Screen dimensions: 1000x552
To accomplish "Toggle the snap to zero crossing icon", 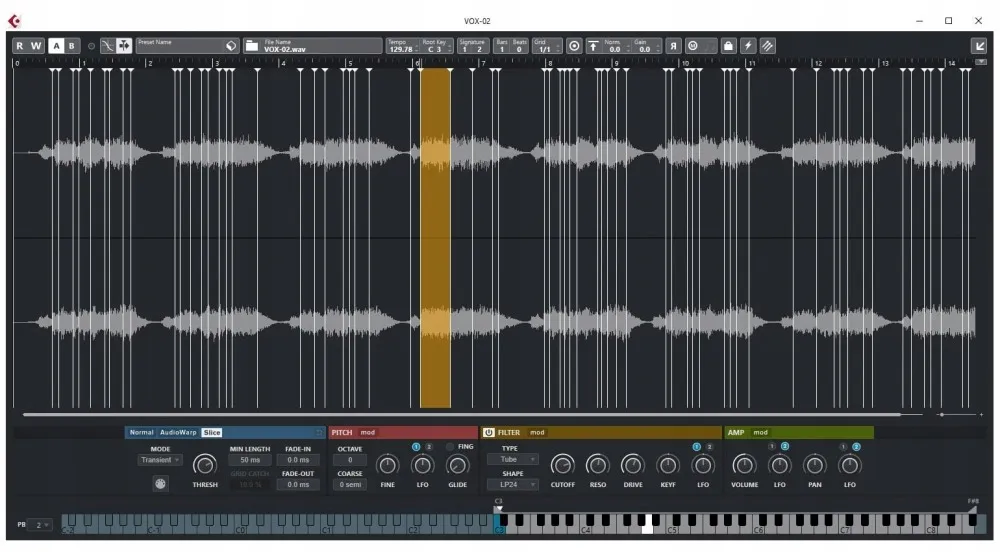I will [107, 46].
